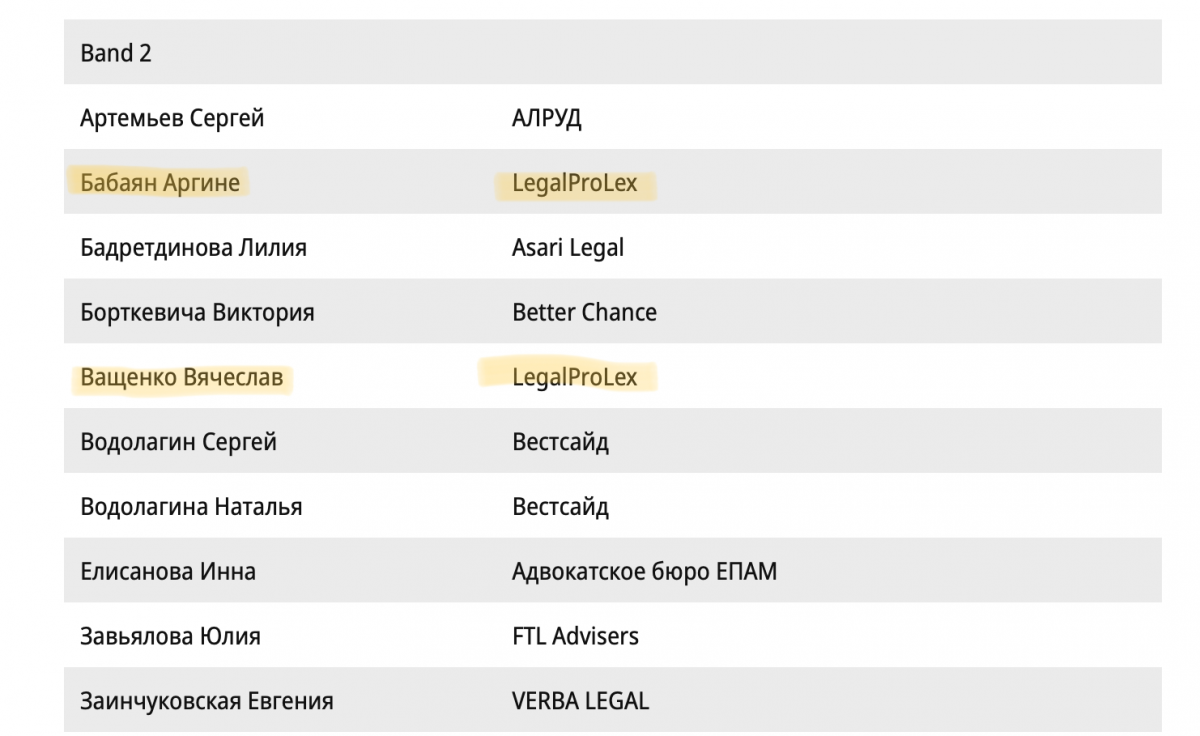Click the Band 2 header row
The width and height of the screenshot is (1200, 736).
[x=613, y=52]
